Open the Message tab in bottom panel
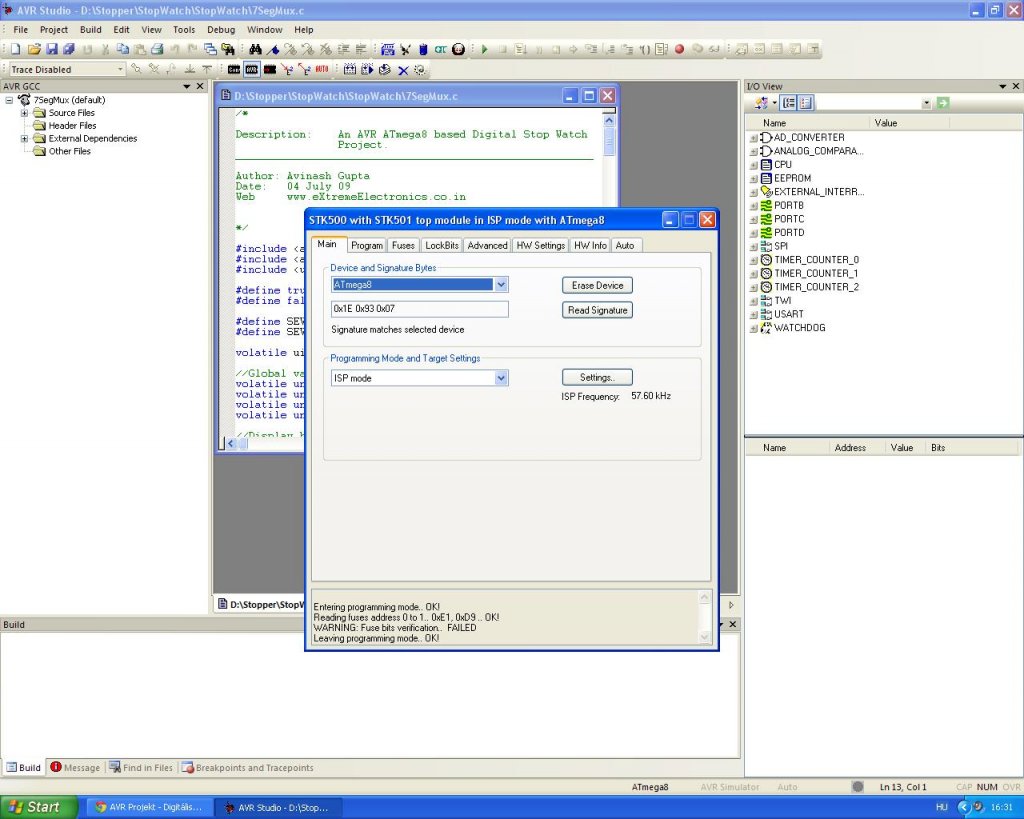Screen dimensions: 1024x819 (75, 767)
